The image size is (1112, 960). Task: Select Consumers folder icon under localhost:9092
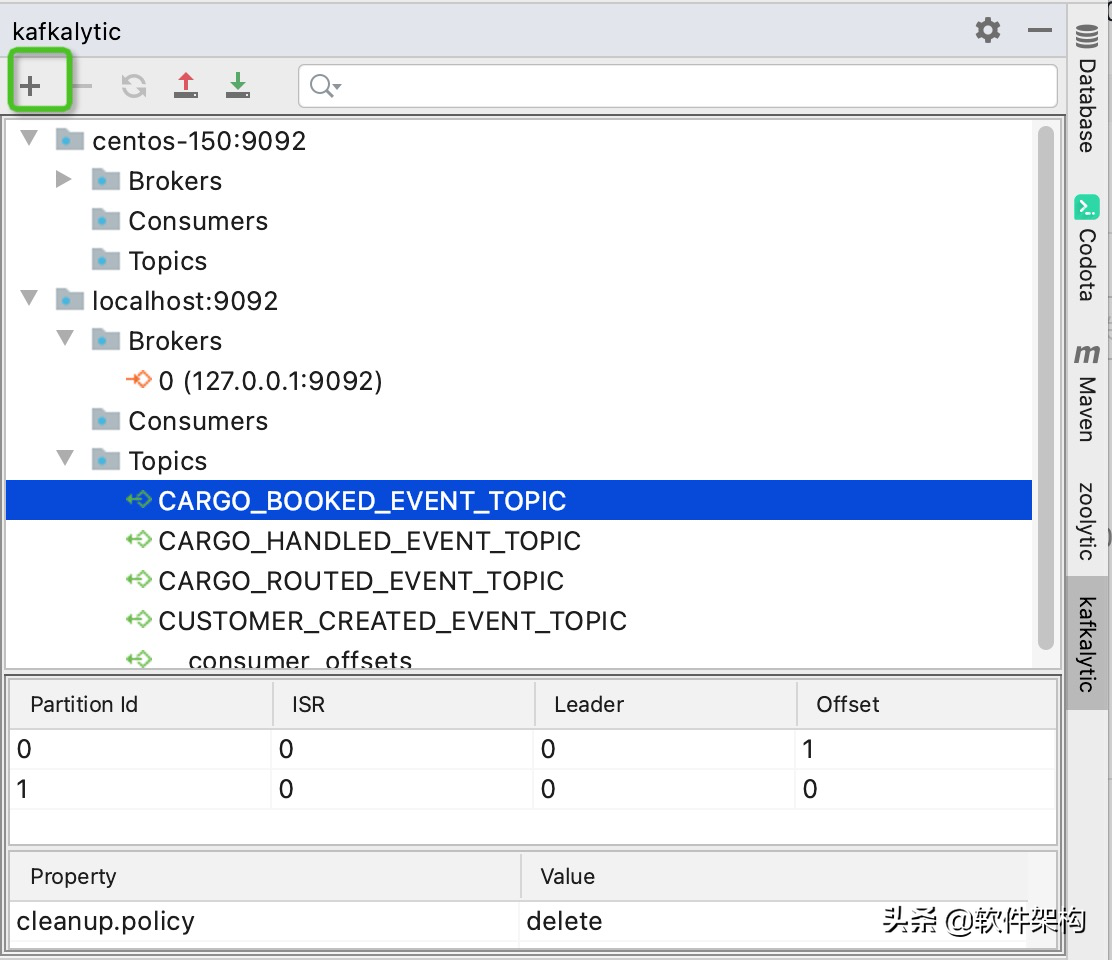106,420
